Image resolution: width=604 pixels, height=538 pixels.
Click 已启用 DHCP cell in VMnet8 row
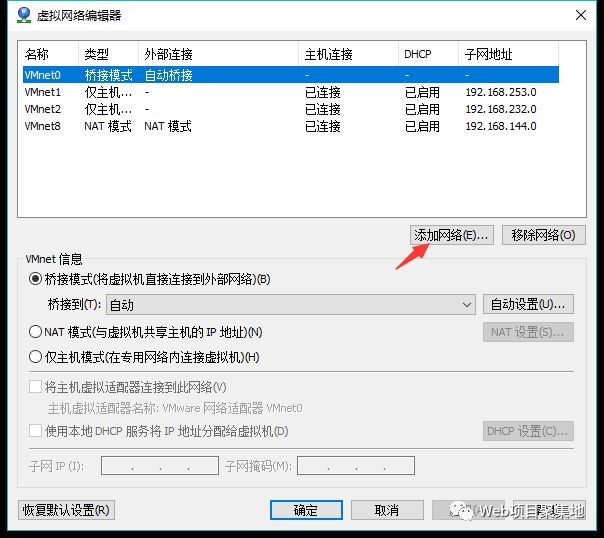422,126
